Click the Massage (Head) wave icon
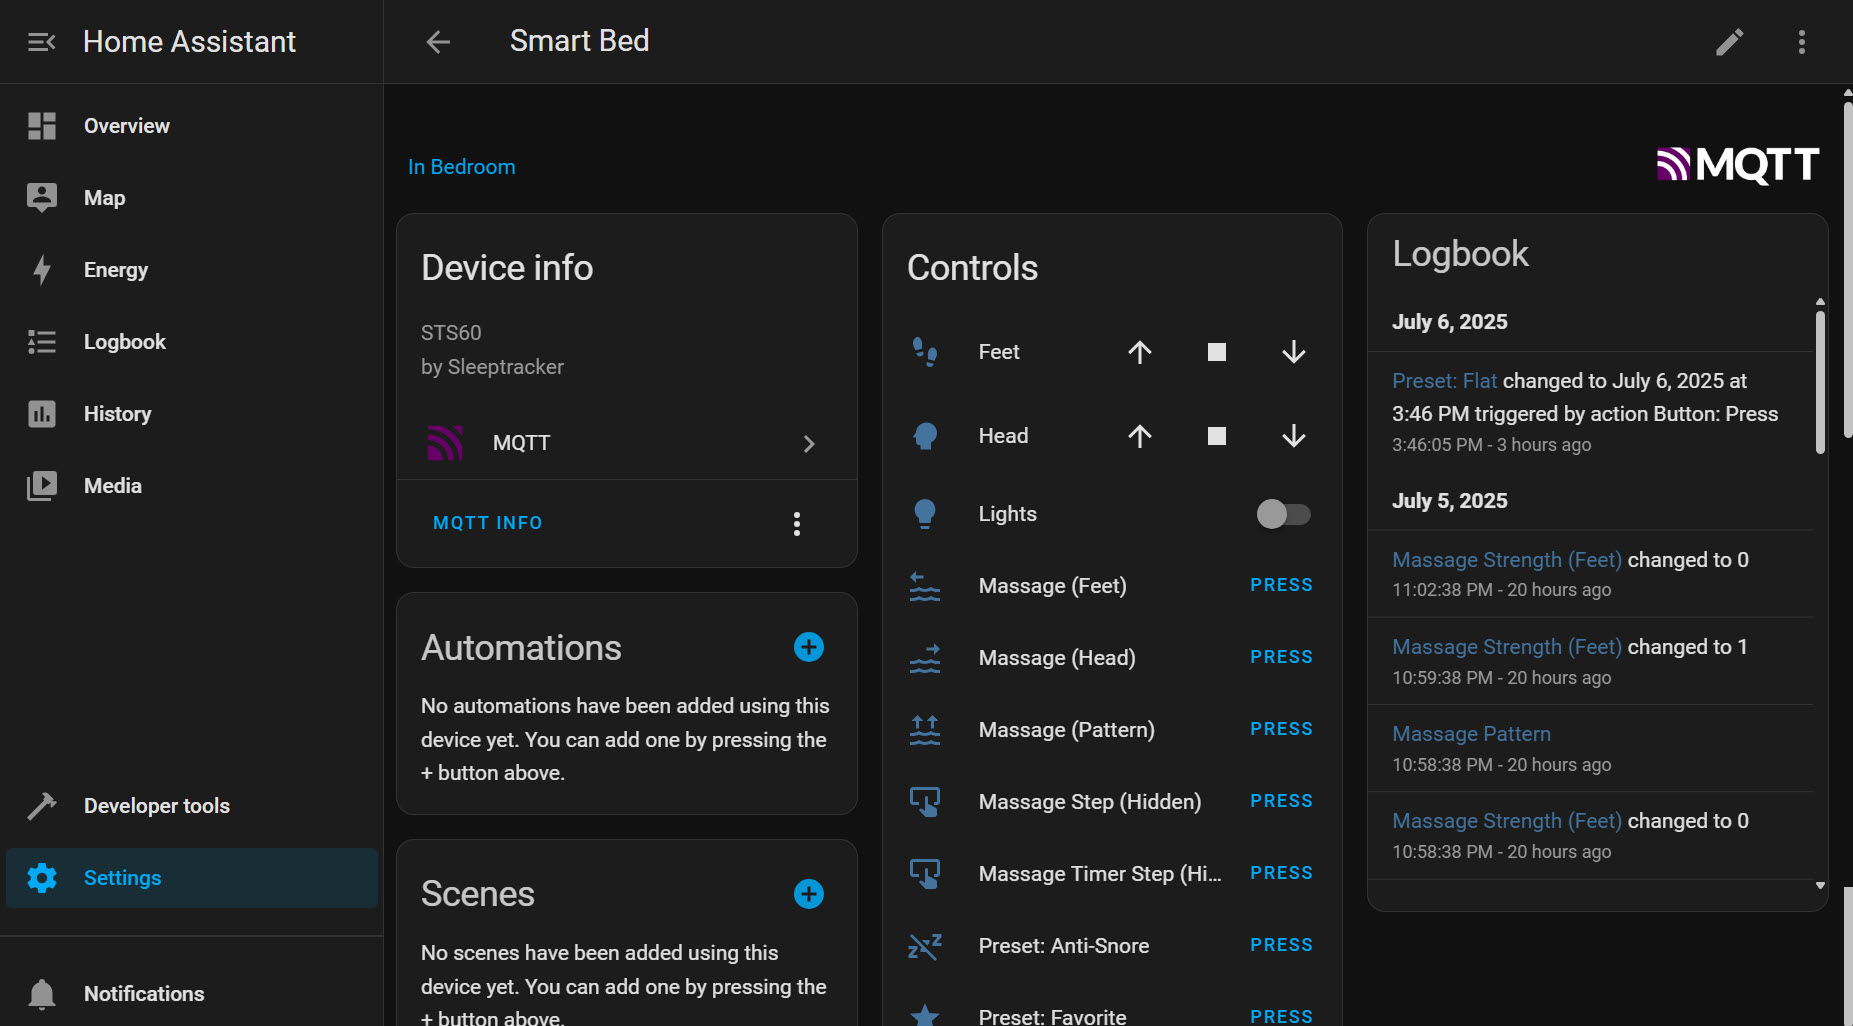The image size is (1853, 1026). tap(925, 658)
